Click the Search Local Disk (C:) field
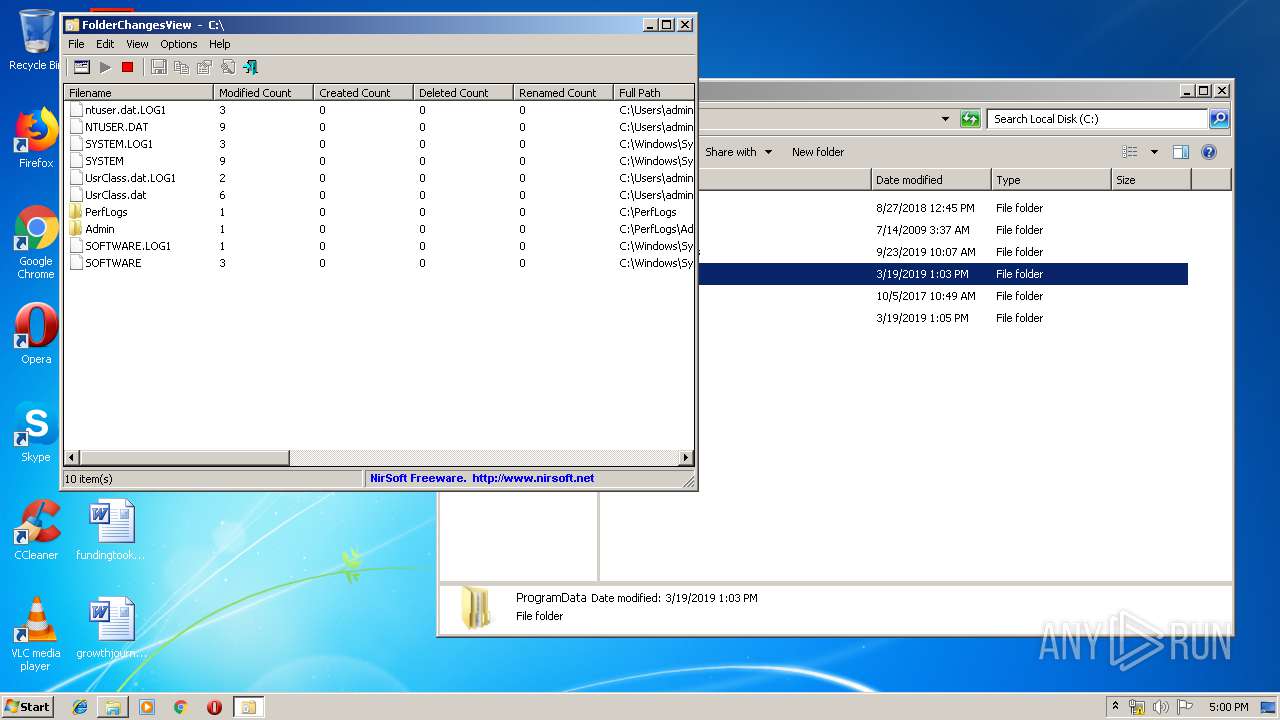 (1097, 119)
